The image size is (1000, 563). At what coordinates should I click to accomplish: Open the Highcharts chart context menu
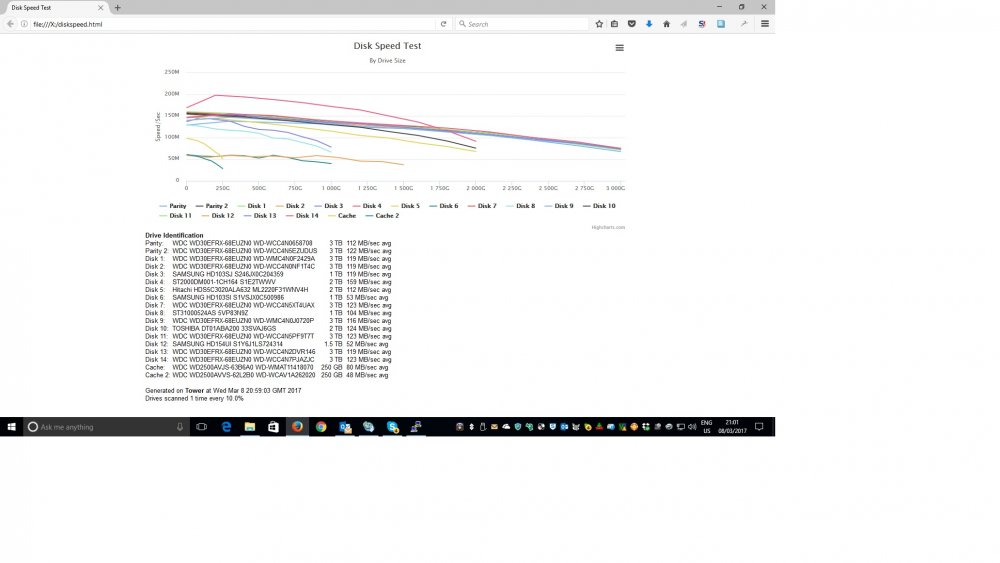[619, 48]
